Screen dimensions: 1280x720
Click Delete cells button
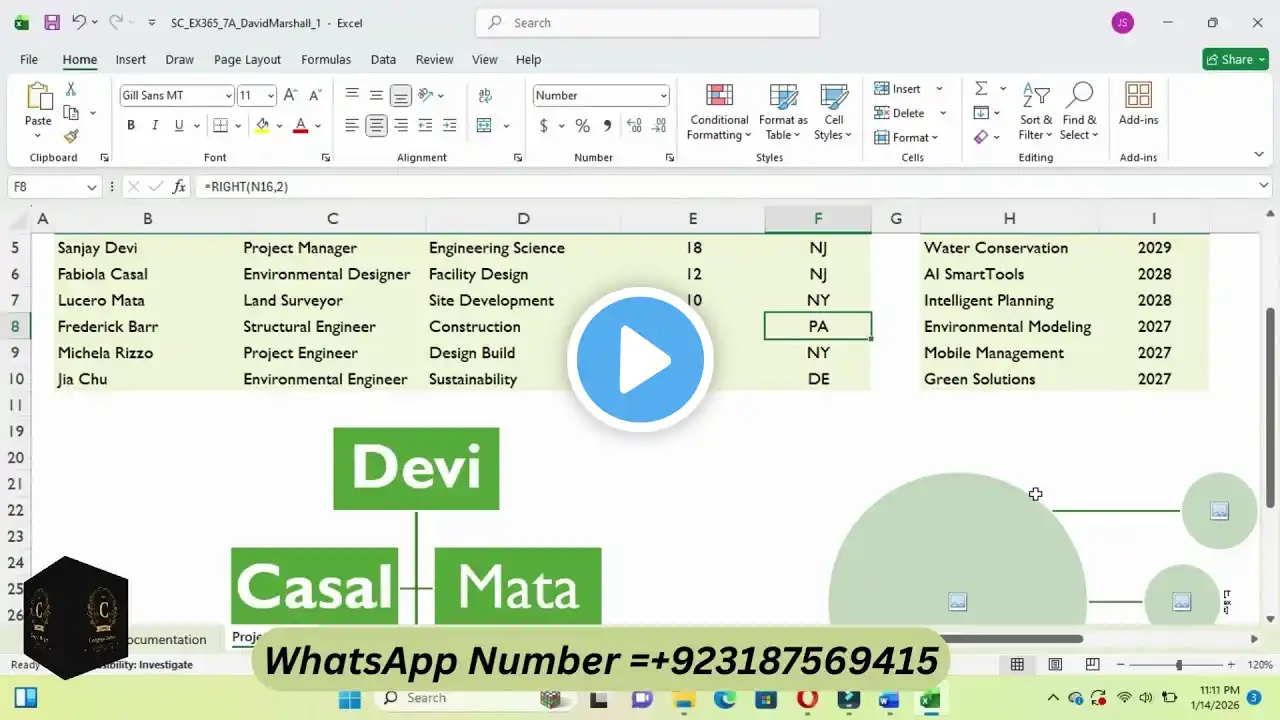899,113
